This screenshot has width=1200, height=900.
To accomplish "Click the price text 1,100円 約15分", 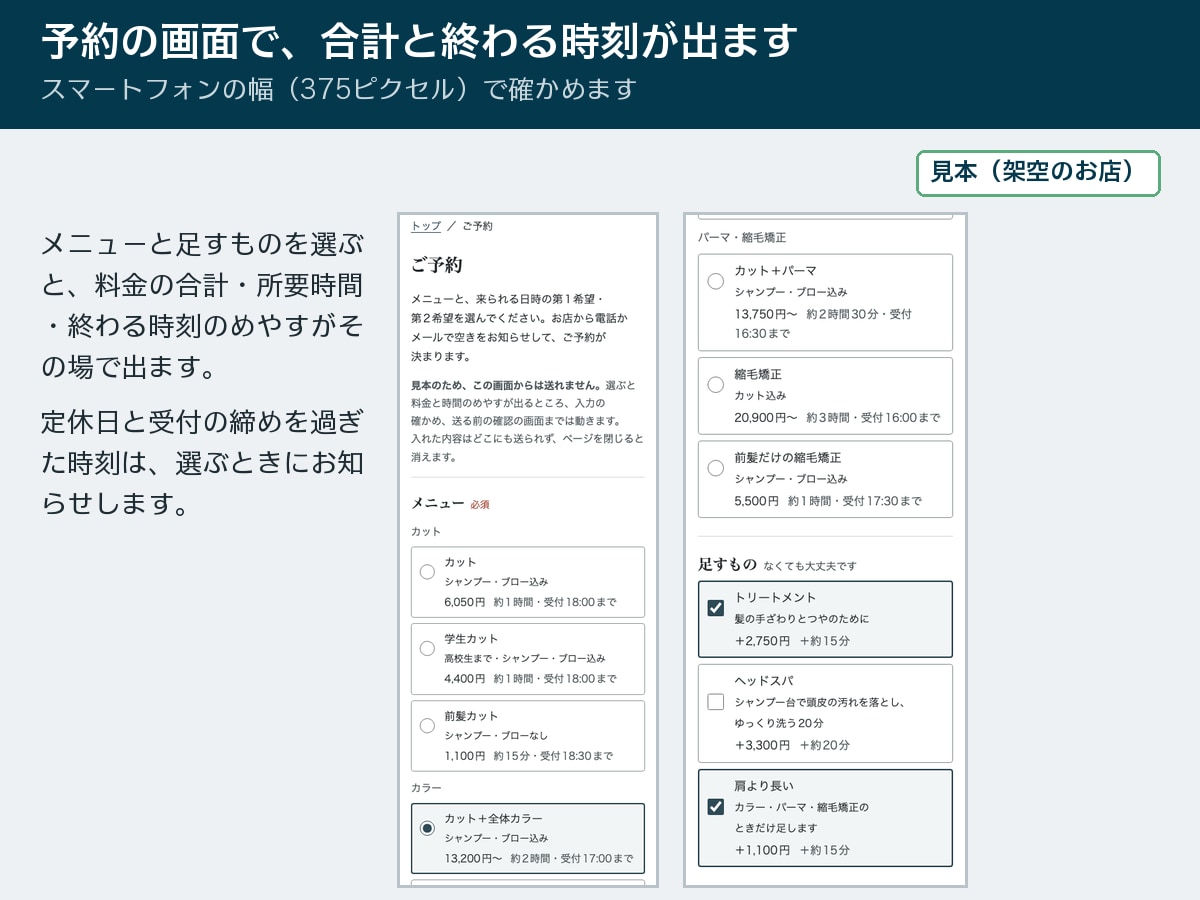I will tap(488, 756).
